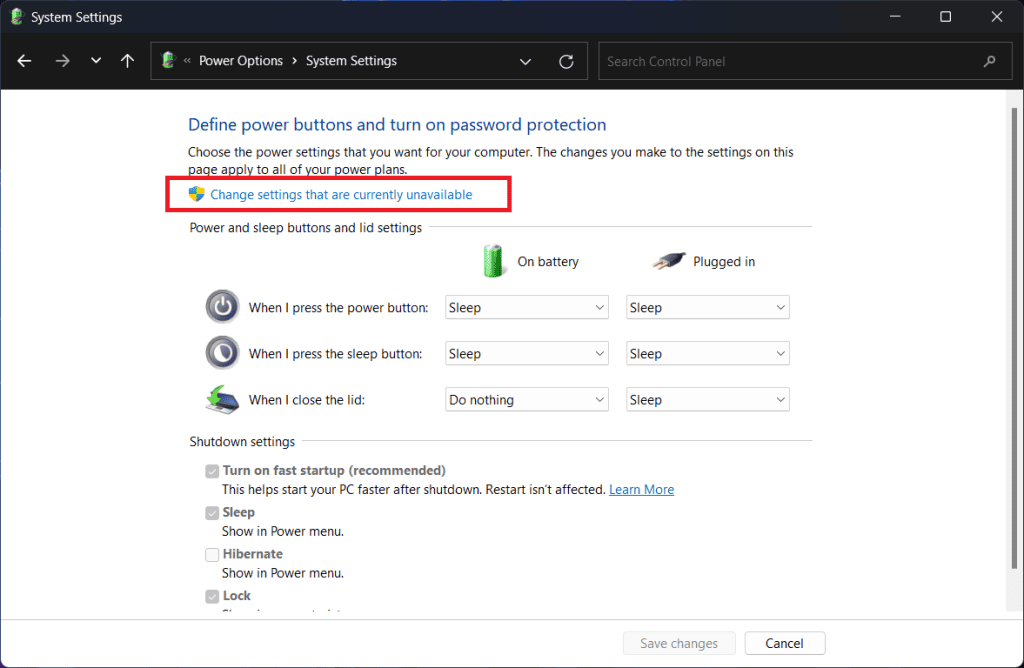Viewport: 1024px width, 668px height.
Task: Click the laptop lid icon
Action: point(222,398)
